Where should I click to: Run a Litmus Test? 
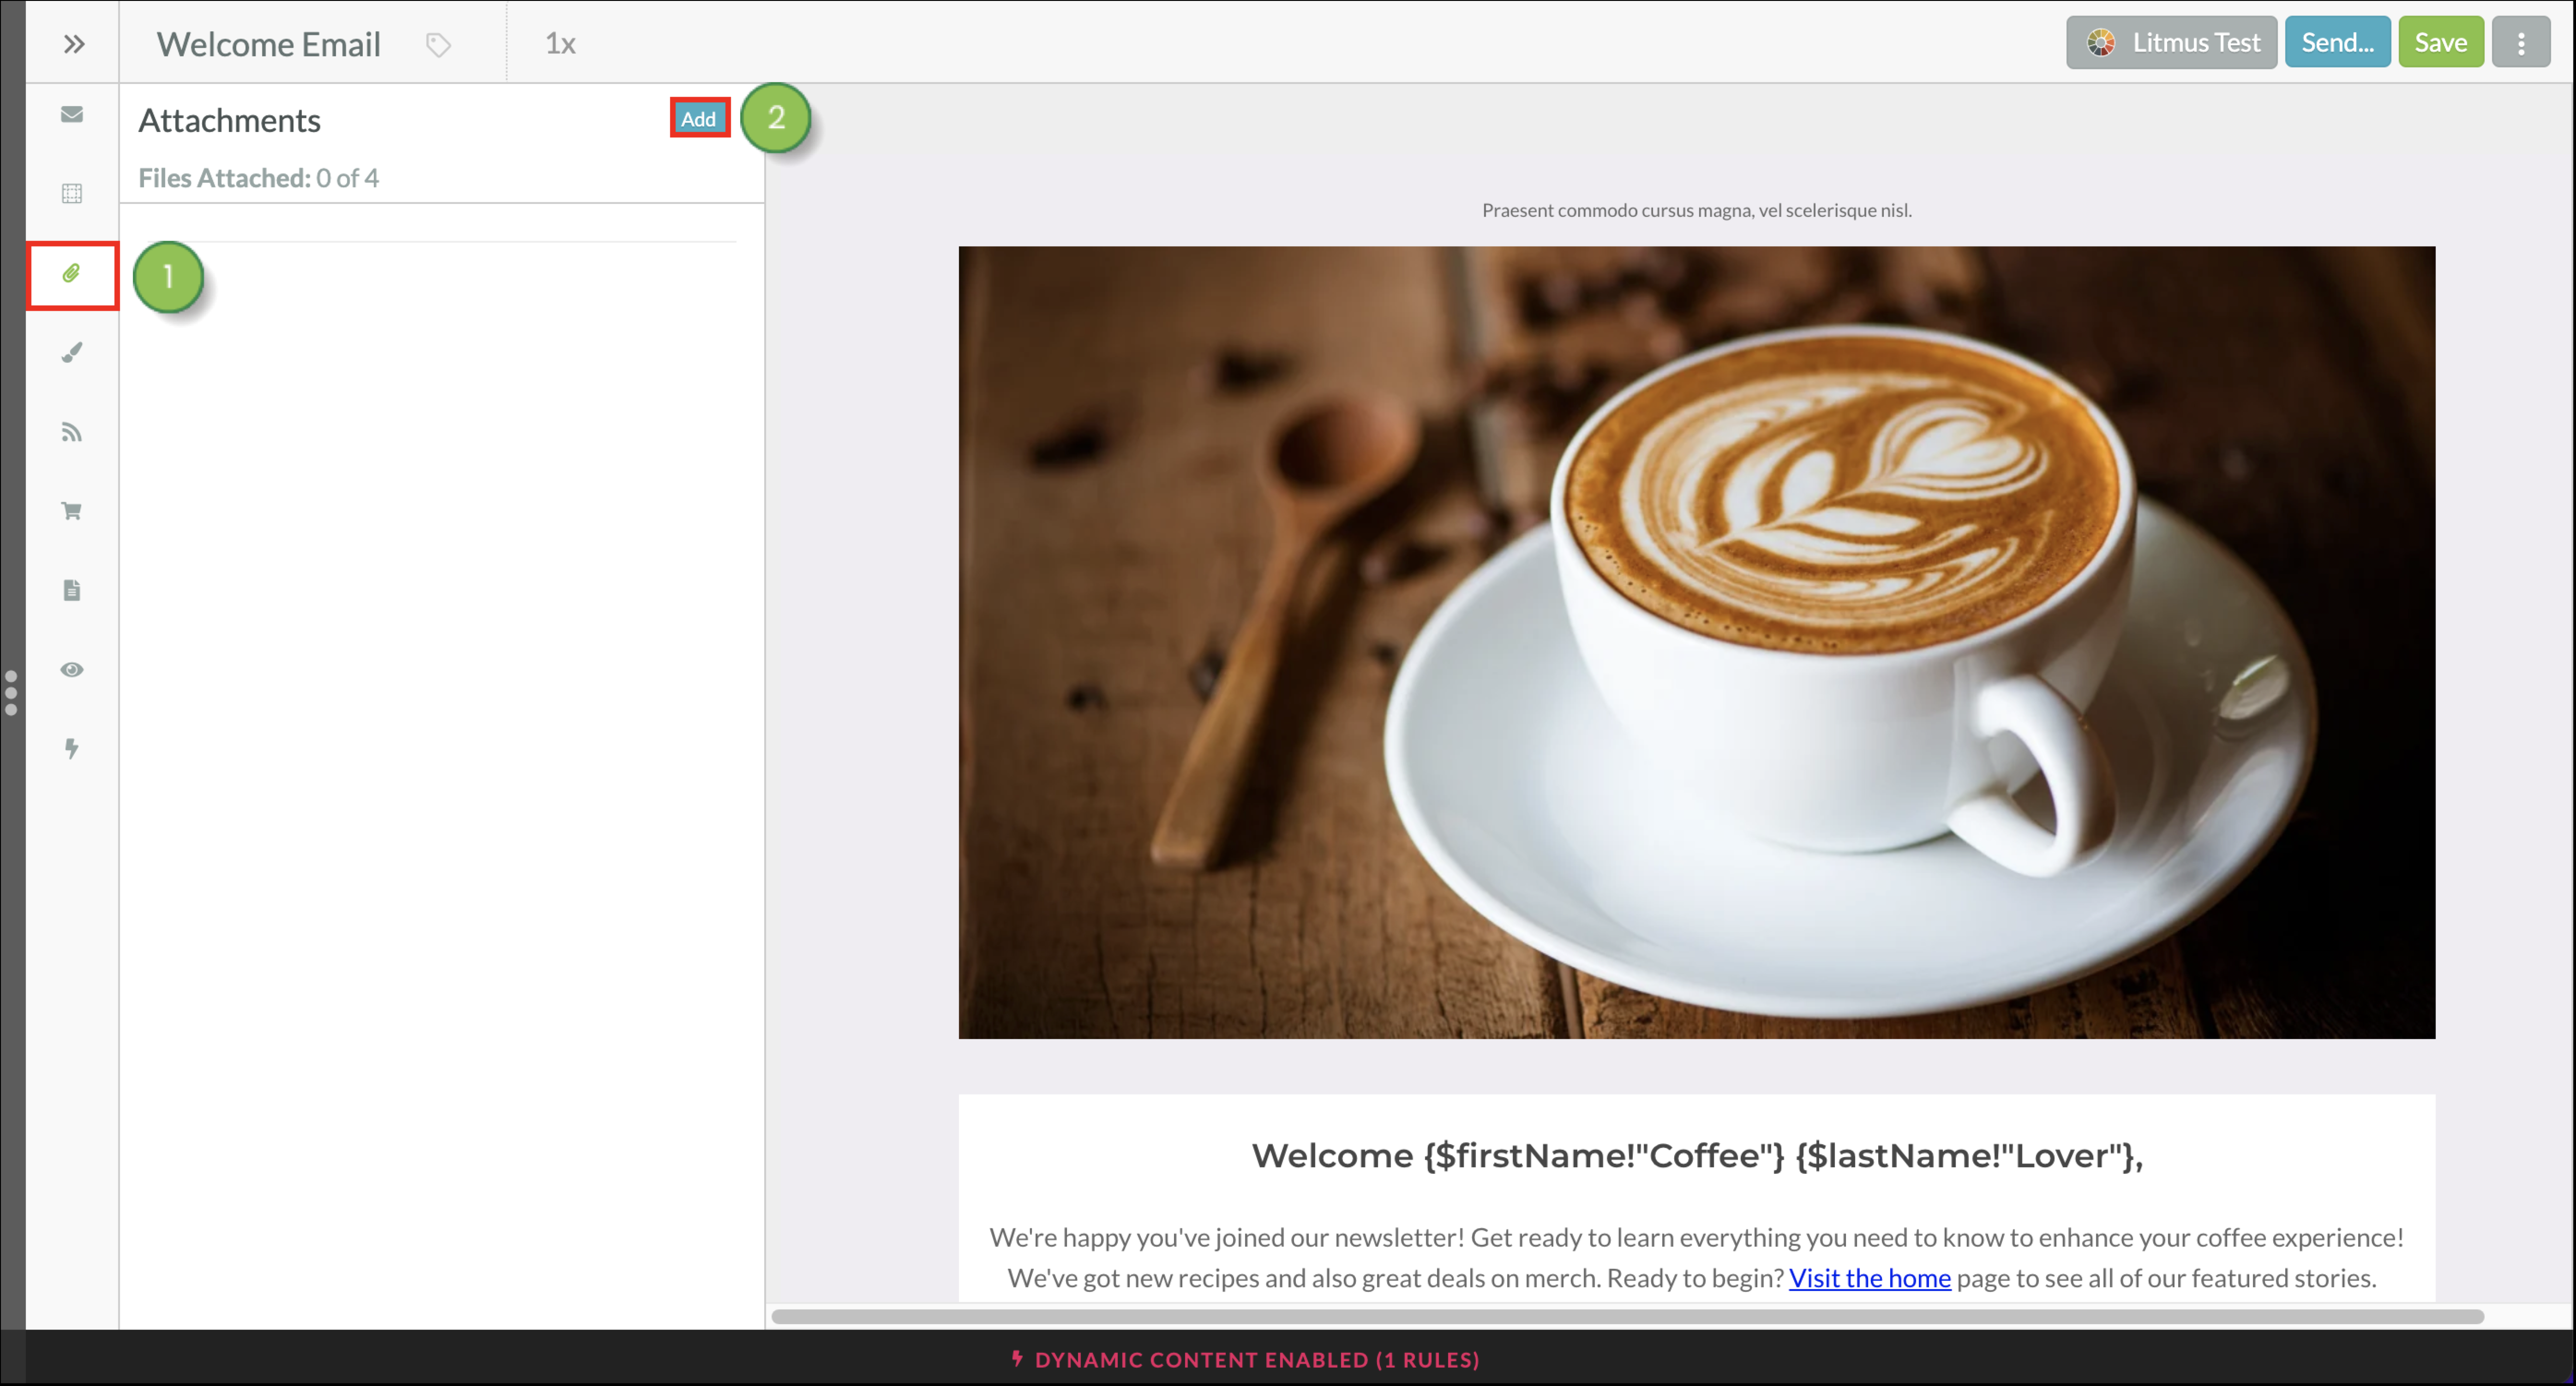pyautogui.click(x=2171, y=42)
